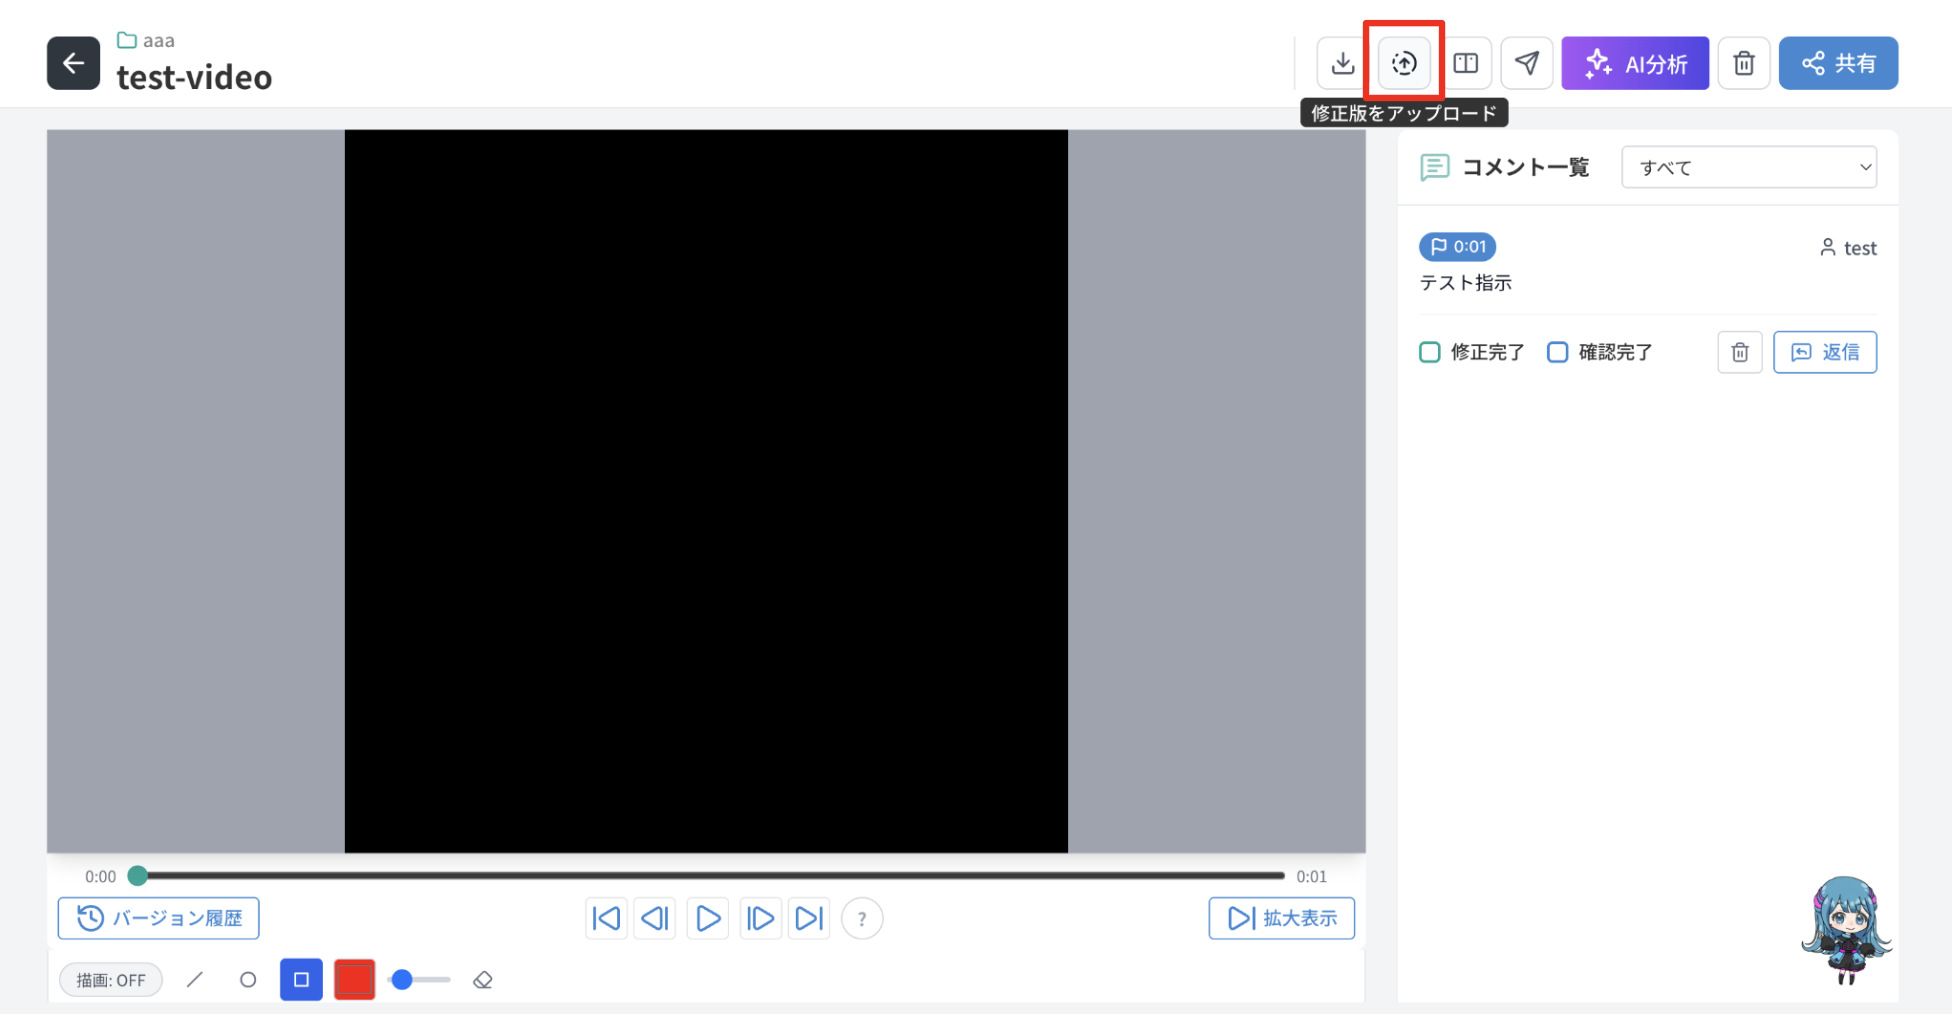Image resolution: width=1952 pixels, height=1014 pixels.
Task: Jump to the 0:01 comment timestamp badge
Action: pyautogui.click(x=1457, y=246)
